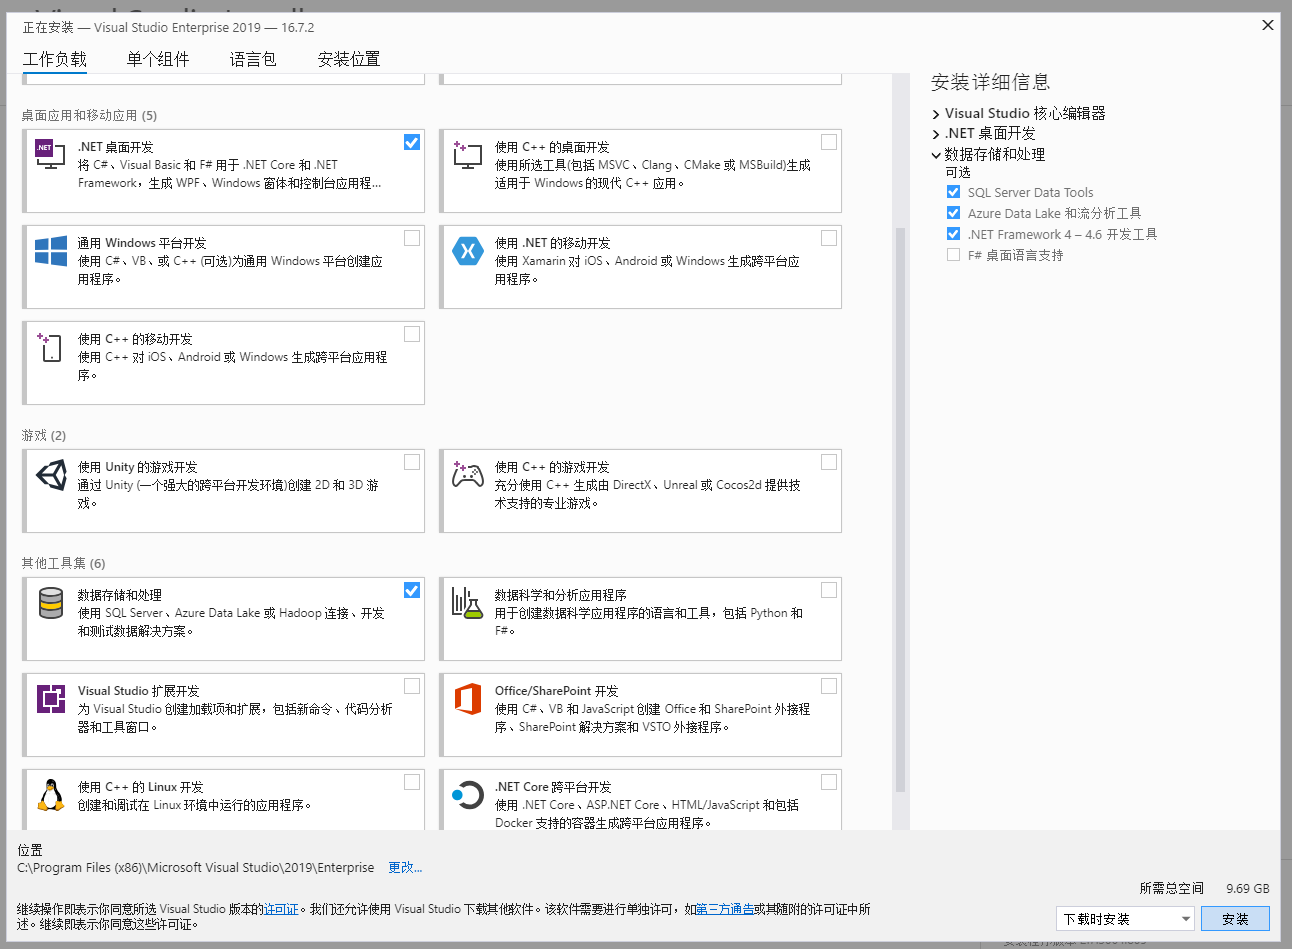Click the Office/SharePoint development icon
1292x949 pixels.
(x=467, y=698)
